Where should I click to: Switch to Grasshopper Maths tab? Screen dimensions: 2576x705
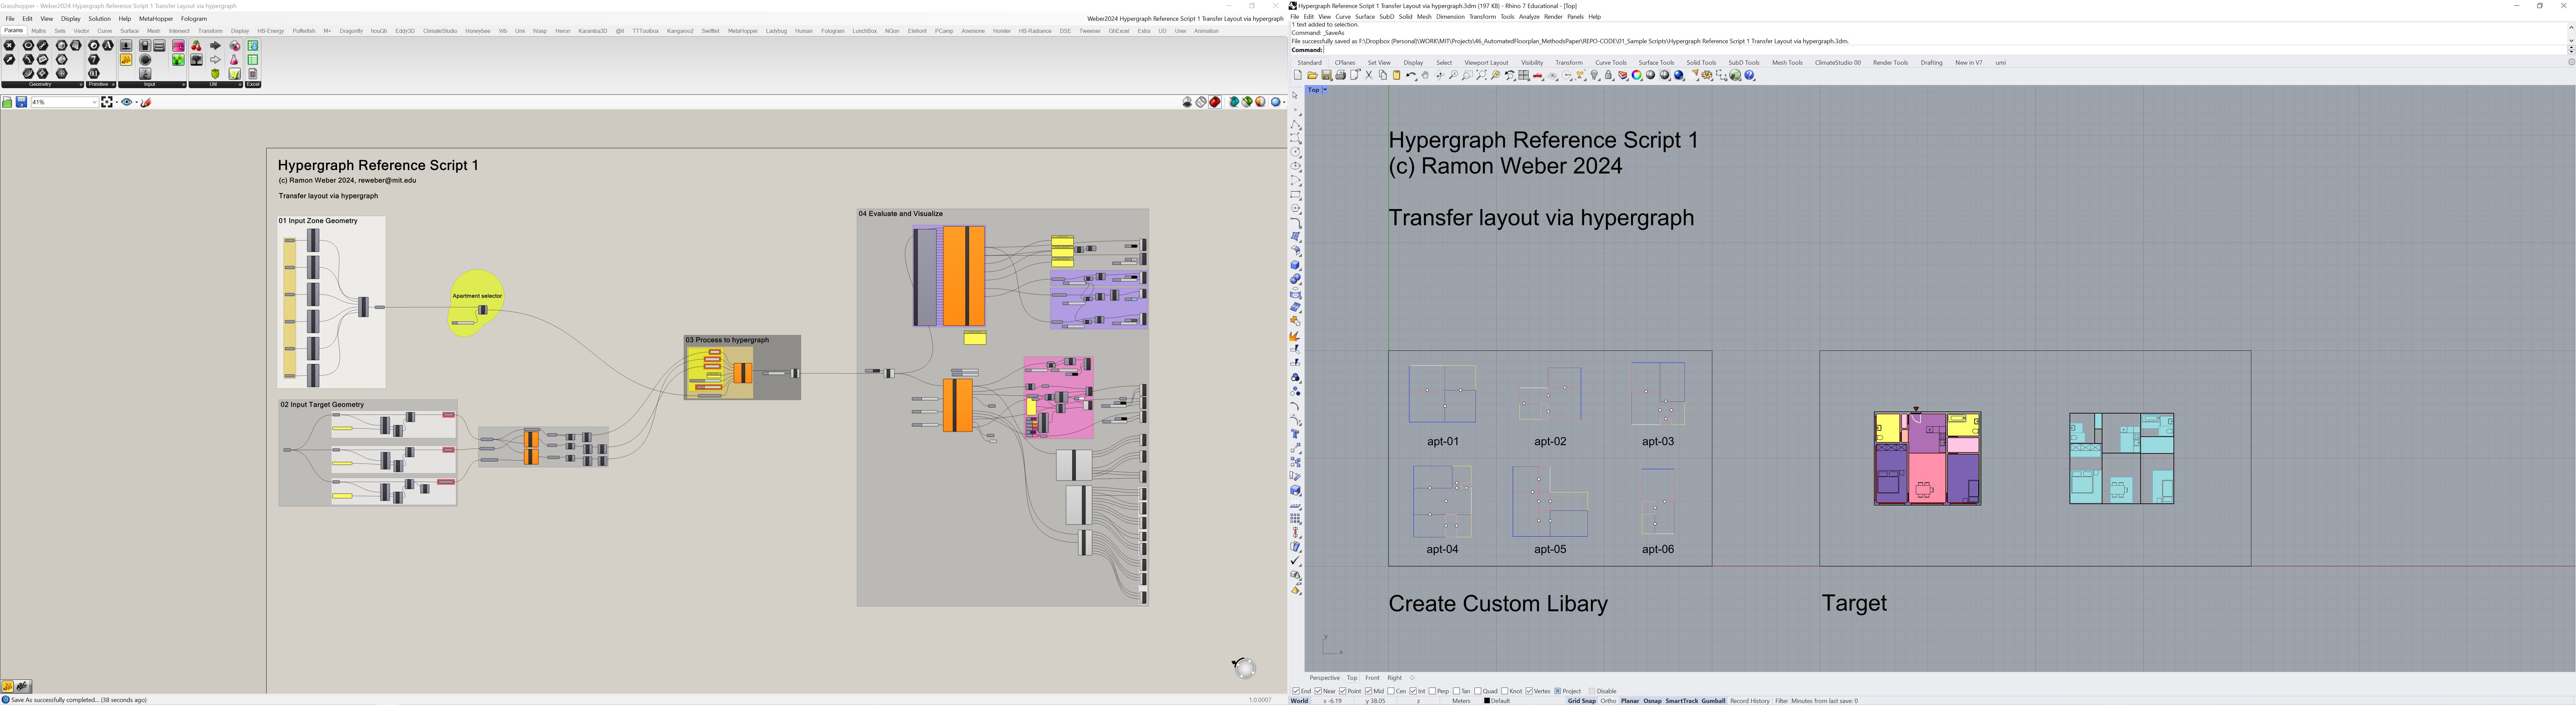click(39, 31)
